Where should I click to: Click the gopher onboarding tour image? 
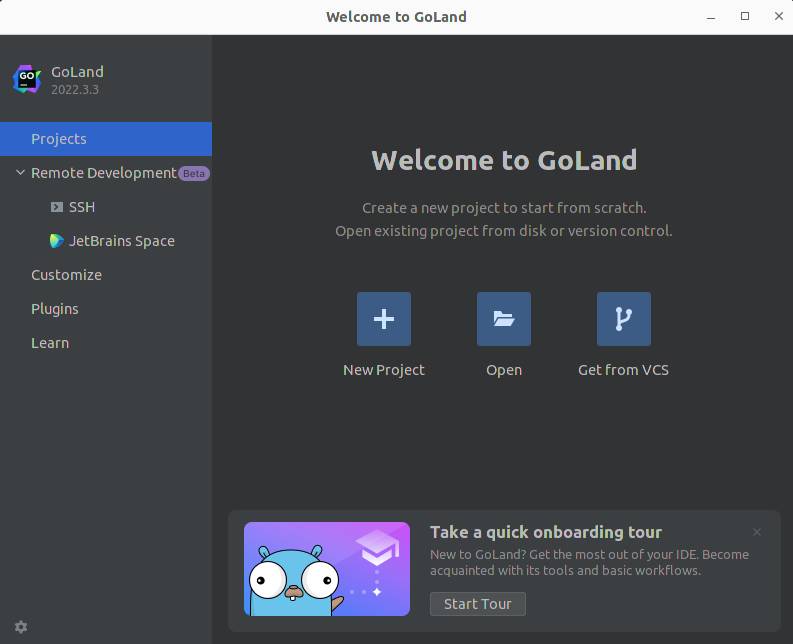(x=327, y=569)
